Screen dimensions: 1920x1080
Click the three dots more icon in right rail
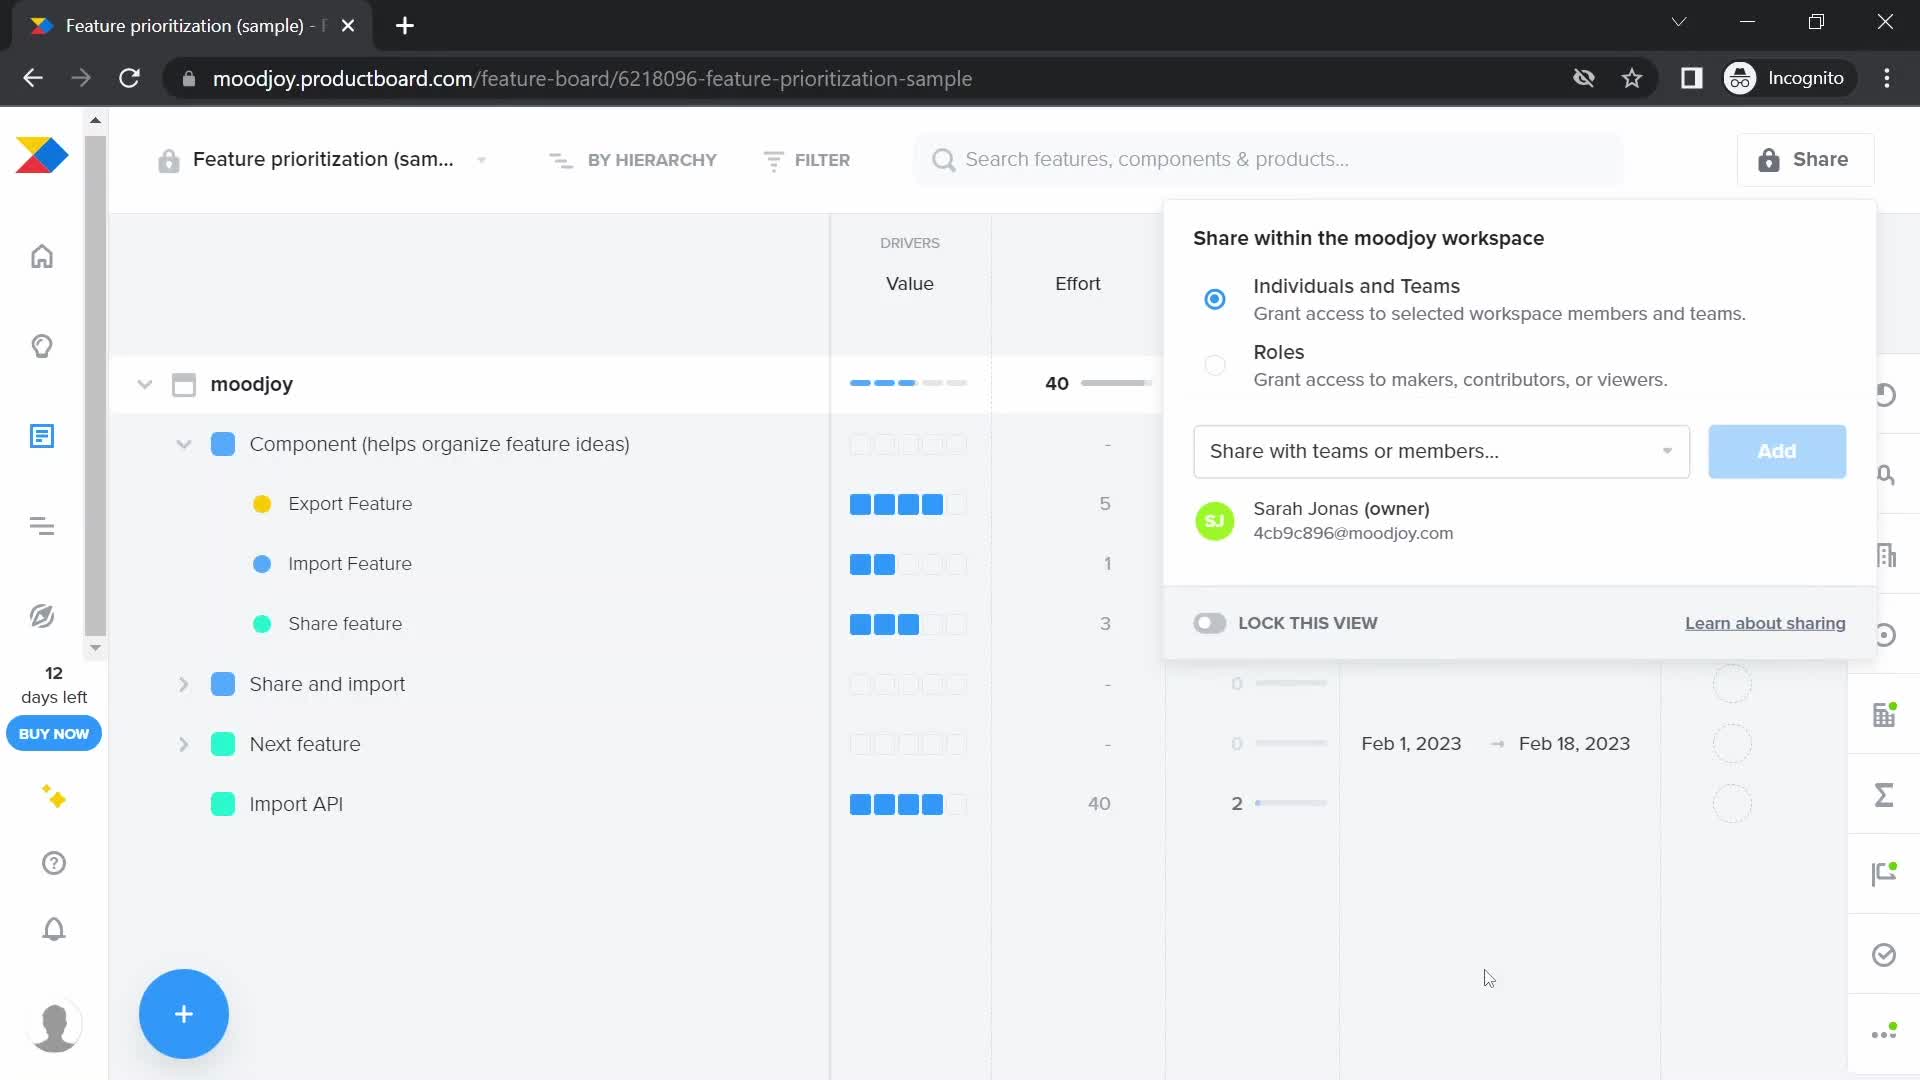(x=1884, y=1033)
